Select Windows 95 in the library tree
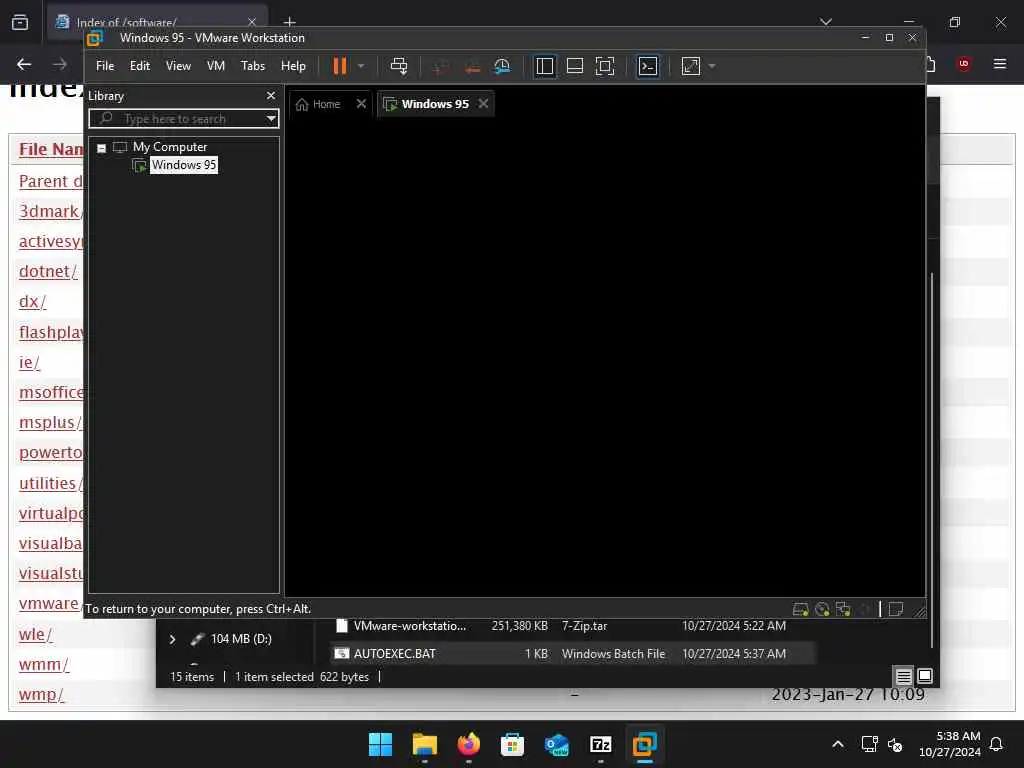 coord(184,165)
